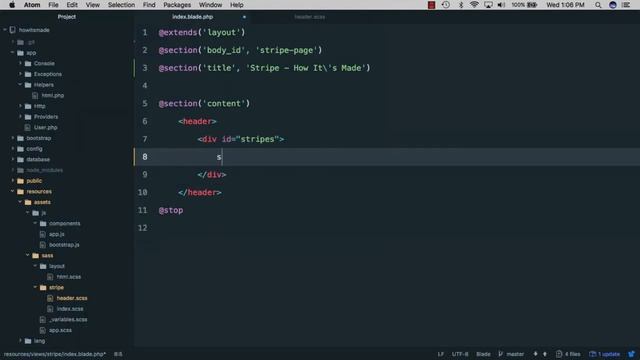The width and height of the screenshot is (640, 360).
Task: Select the layout folder under sass
Action: tap(57, 266)
